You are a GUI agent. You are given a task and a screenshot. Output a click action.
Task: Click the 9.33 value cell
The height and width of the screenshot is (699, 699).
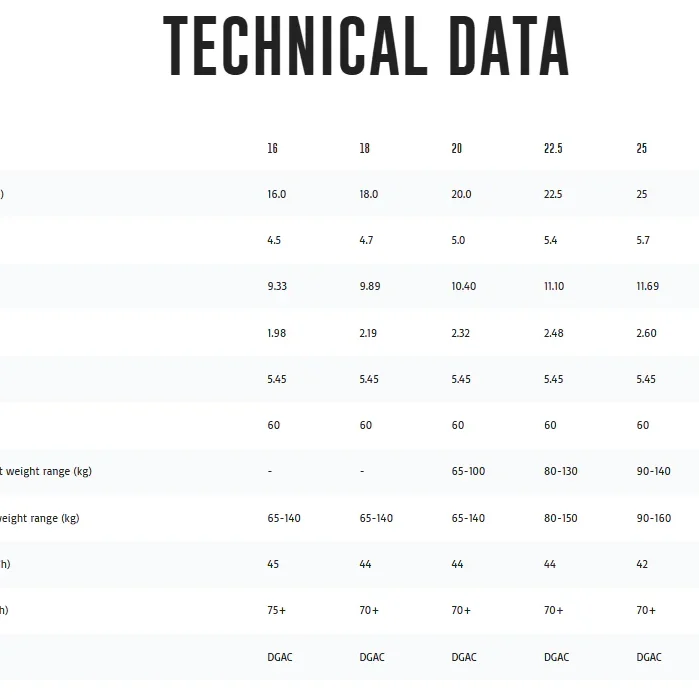277,286
